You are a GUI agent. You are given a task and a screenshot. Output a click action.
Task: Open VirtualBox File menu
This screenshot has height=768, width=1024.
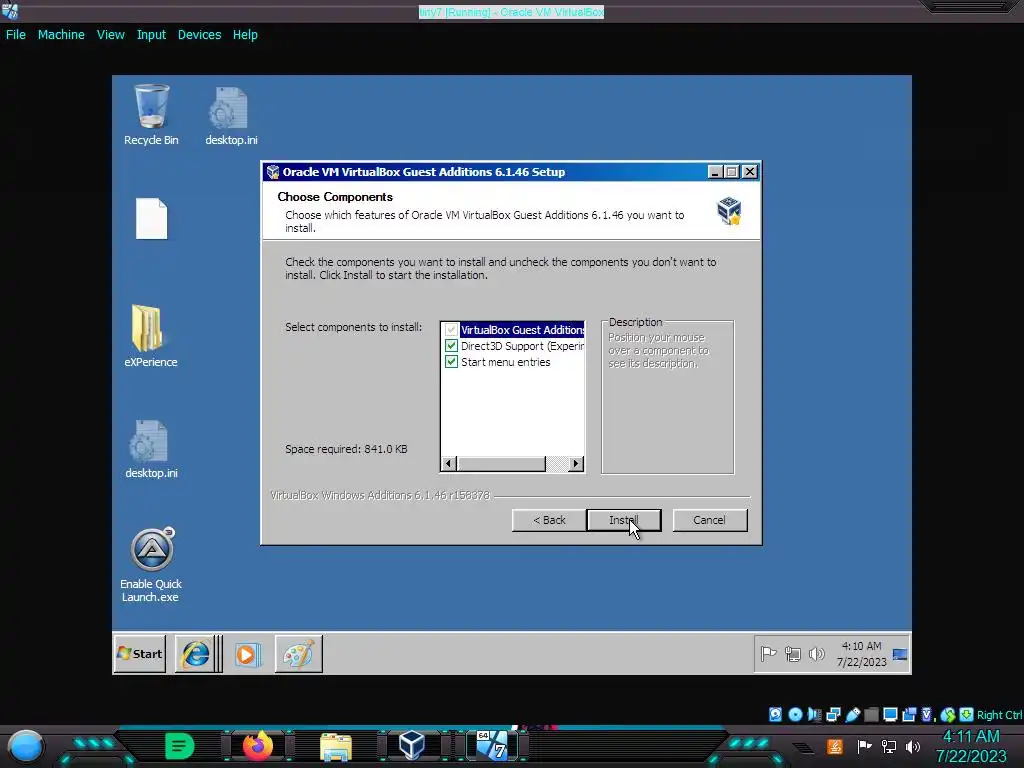pyautogui.click(x=16, y=35)
